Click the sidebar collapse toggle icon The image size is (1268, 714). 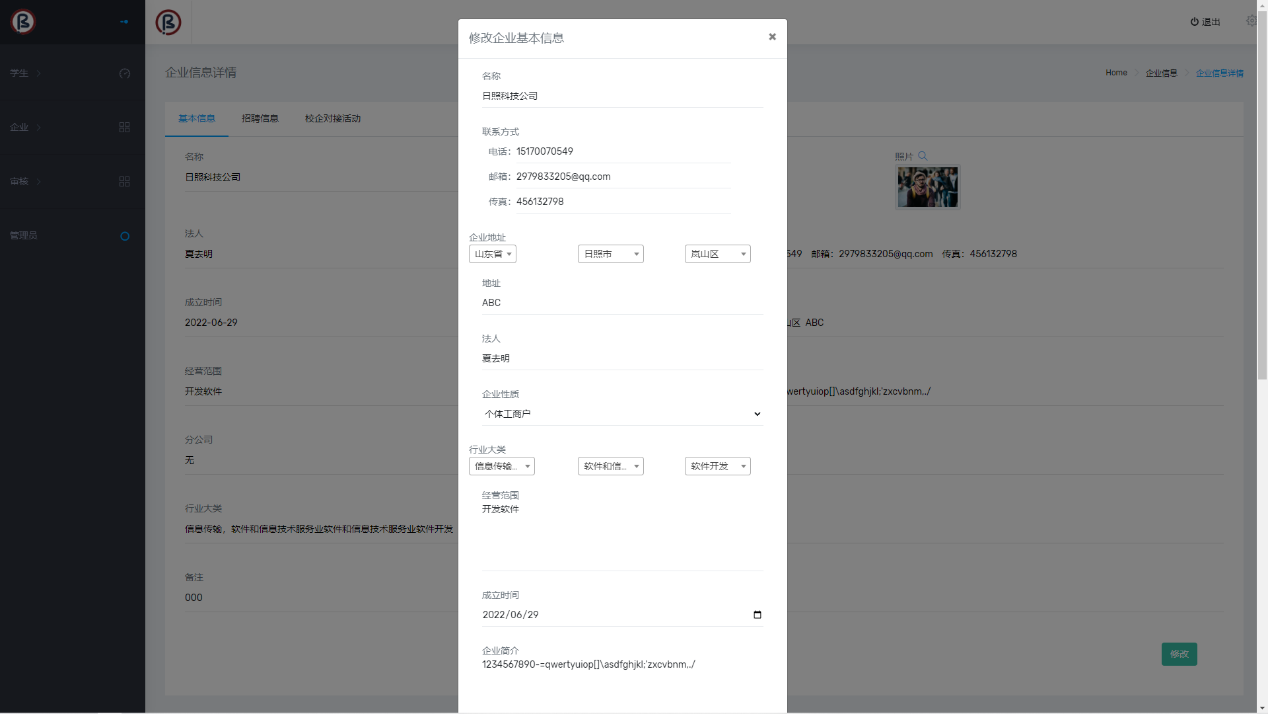click(124, 21)
